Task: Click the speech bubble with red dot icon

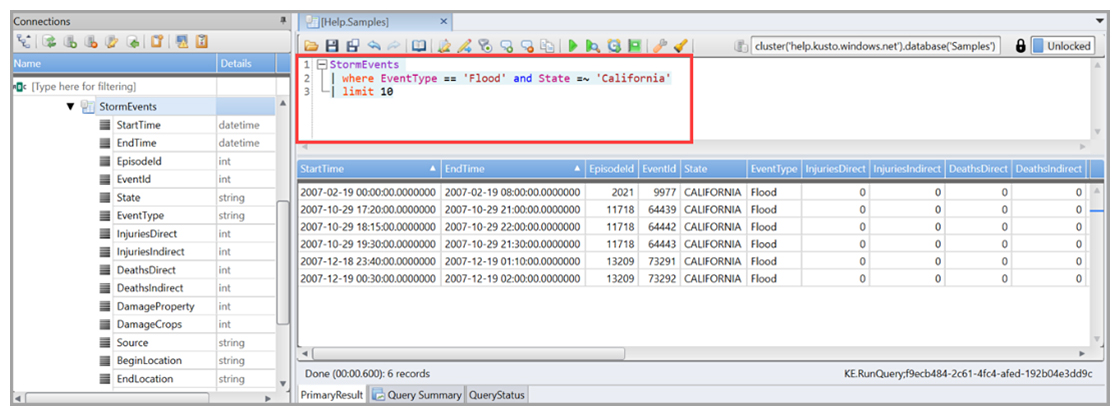Action: 527,46
